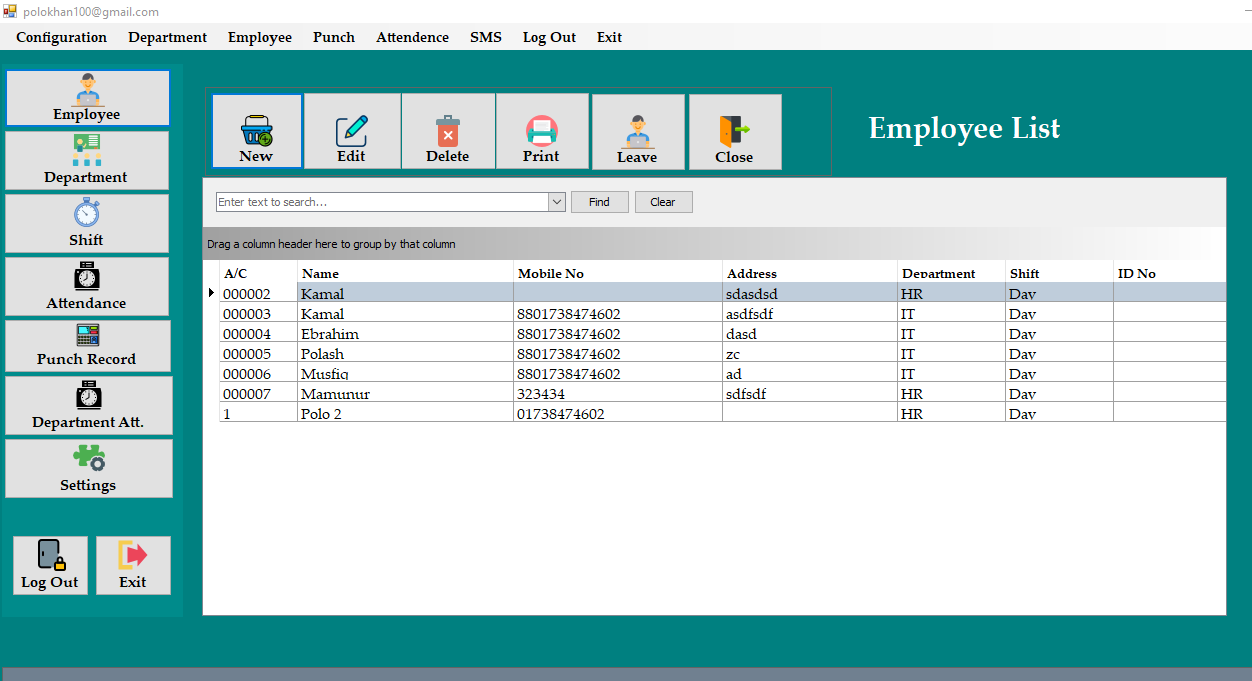The height and width of the screenshot is (681, 1252).
Task: Select address cell sdfsdf
Action: (x=810, y=393)
